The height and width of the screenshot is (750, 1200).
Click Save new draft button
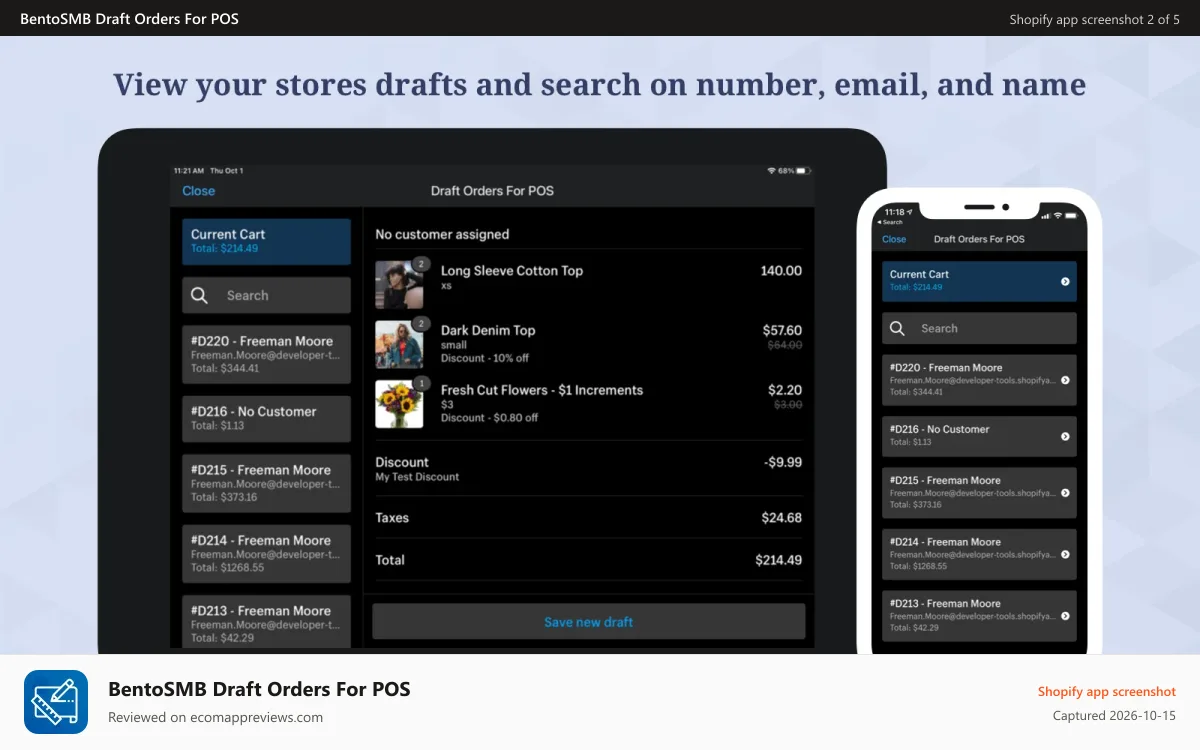click(x=588, y=621)
